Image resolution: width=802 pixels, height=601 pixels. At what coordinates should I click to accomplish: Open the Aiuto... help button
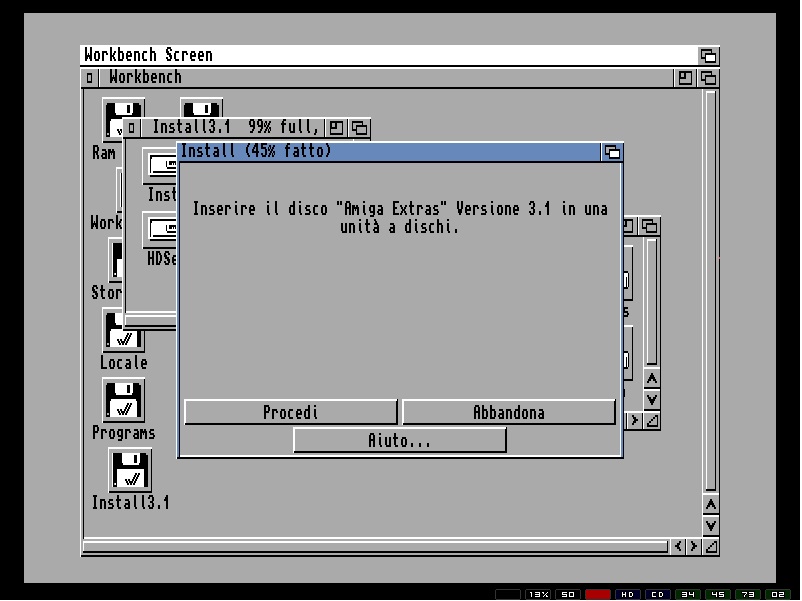(x=399, y=440)
